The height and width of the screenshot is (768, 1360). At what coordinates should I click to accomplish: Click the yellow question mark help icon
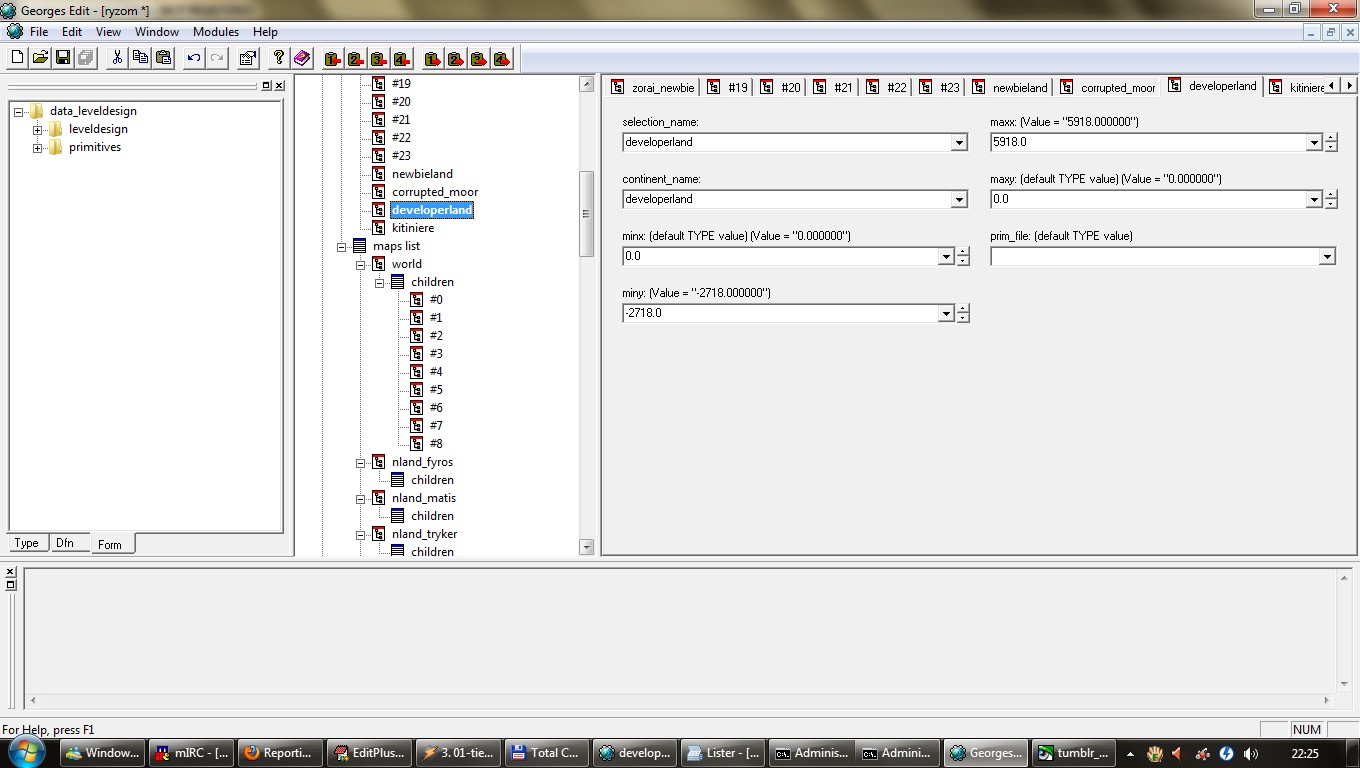click(x=279, y=58)
